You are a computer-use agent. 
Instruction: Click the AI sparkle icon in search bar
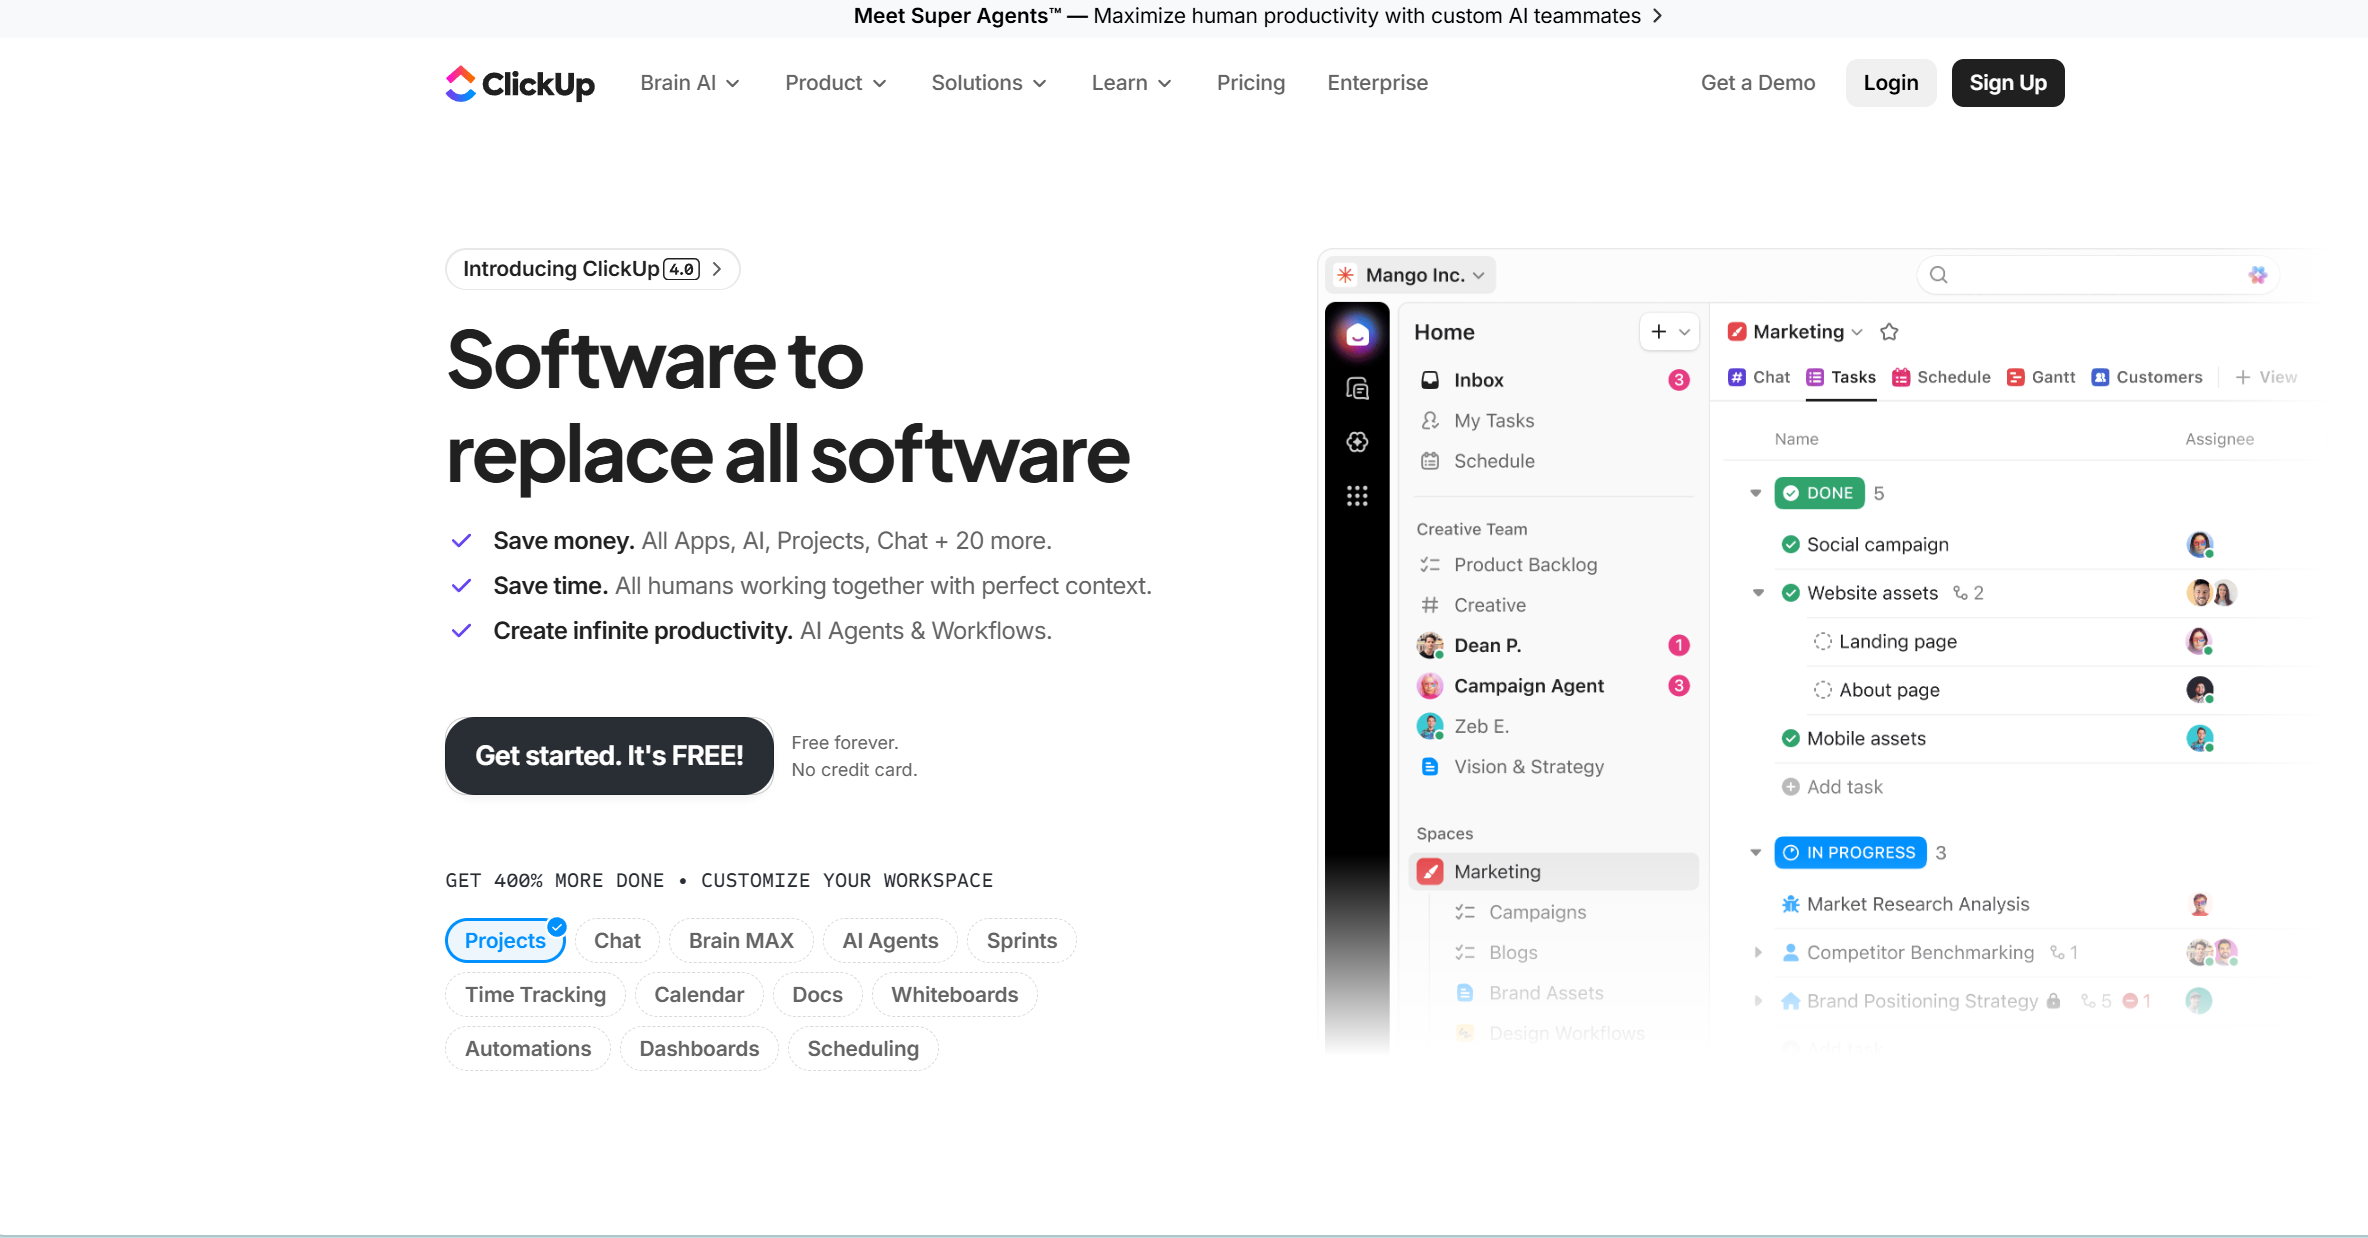pyautogui.click(x=2257, y=275)
